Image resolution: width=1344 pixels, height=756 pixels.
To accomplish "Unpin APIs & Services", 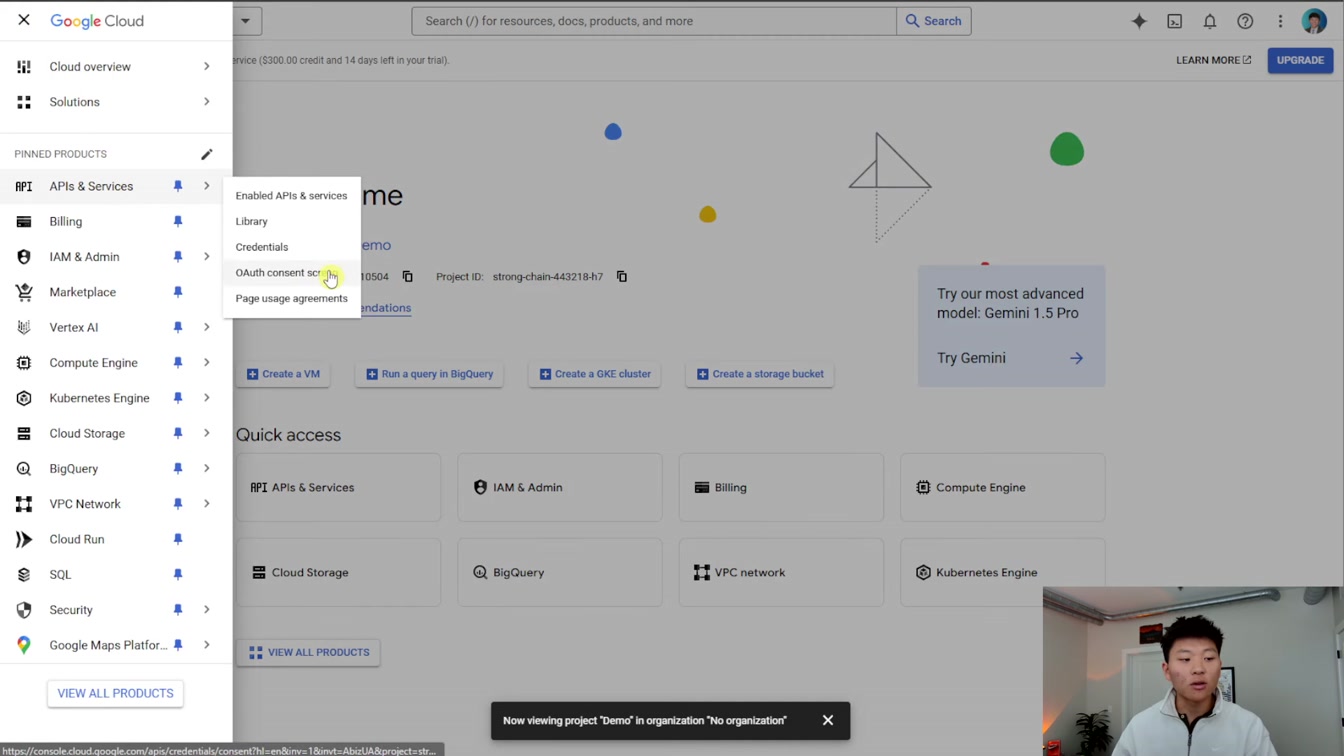I will (178, 186).
